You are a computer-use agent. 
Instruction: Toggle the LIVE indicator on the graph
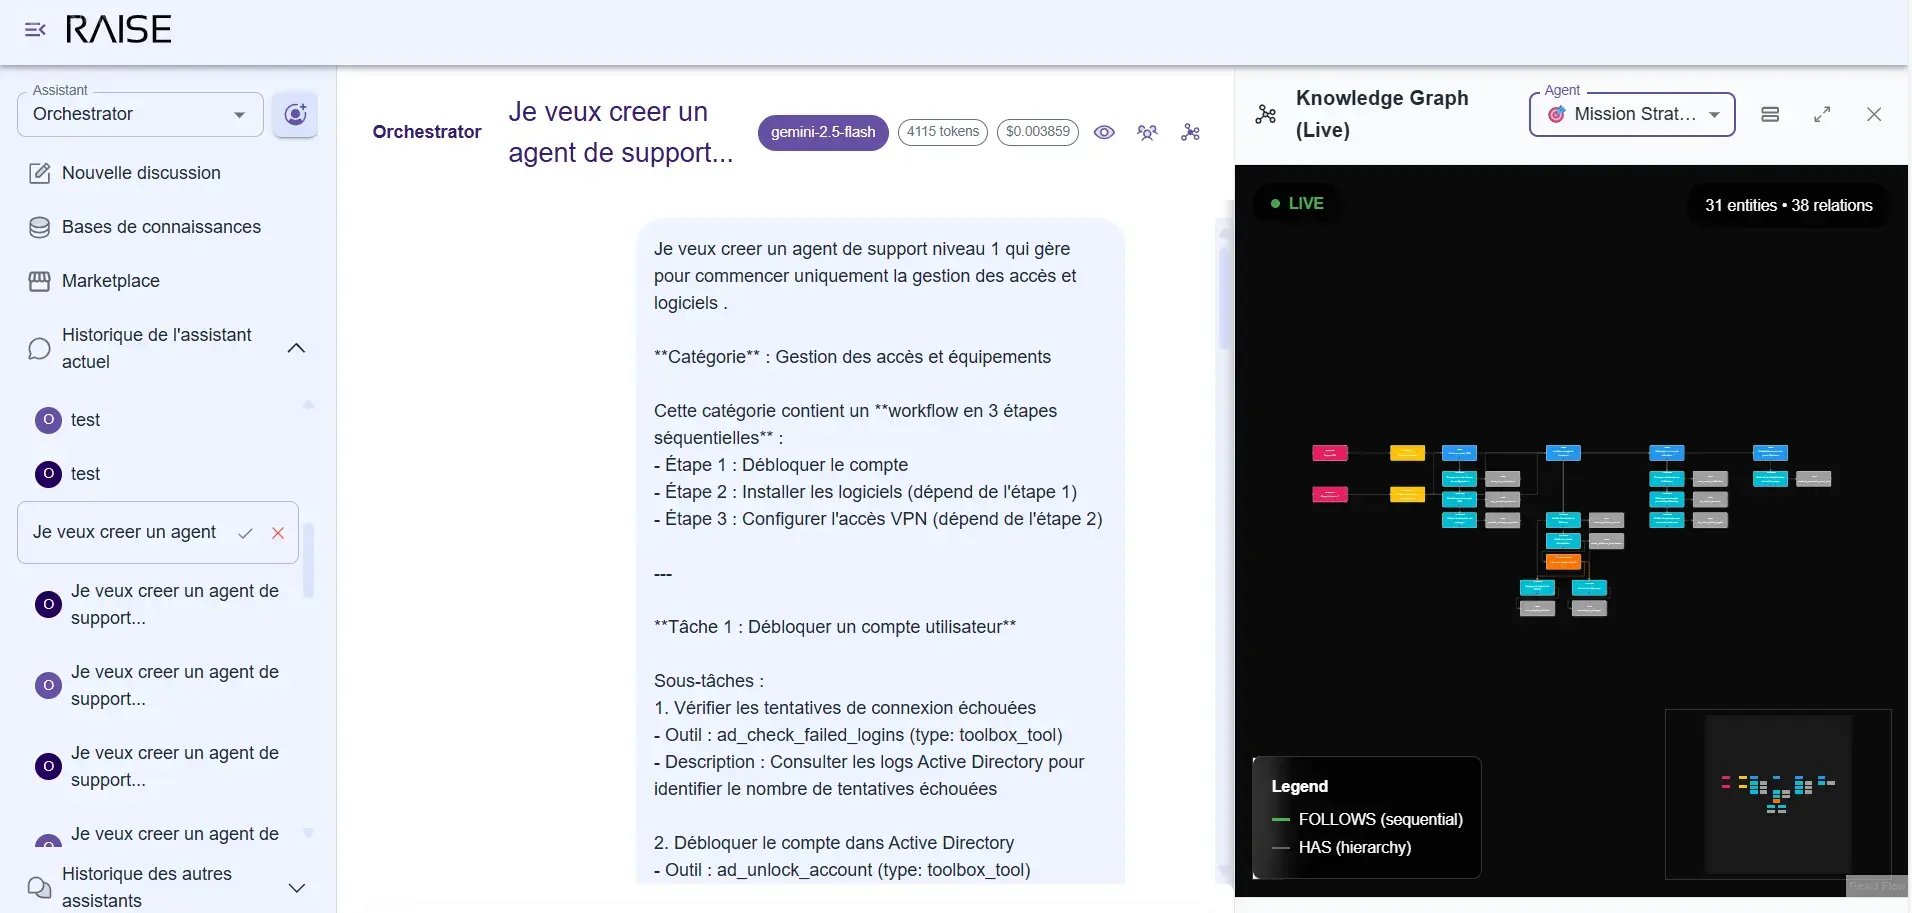[x=1297, y=204]
